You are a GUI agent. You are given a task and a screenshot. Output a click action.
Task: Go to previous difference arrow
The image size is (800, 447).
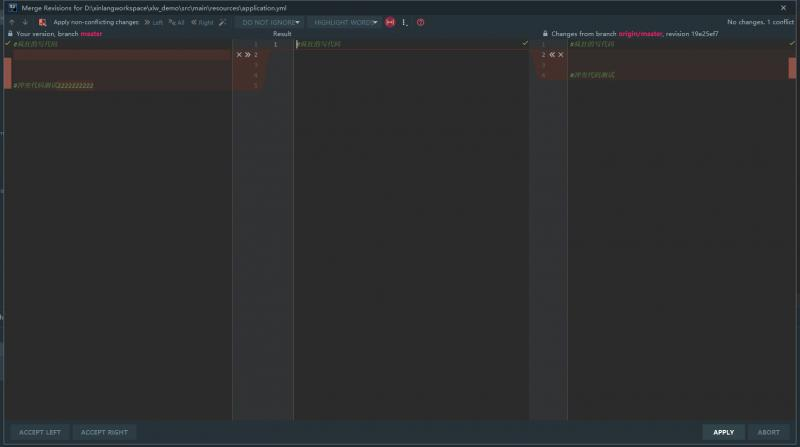[12, 22]
